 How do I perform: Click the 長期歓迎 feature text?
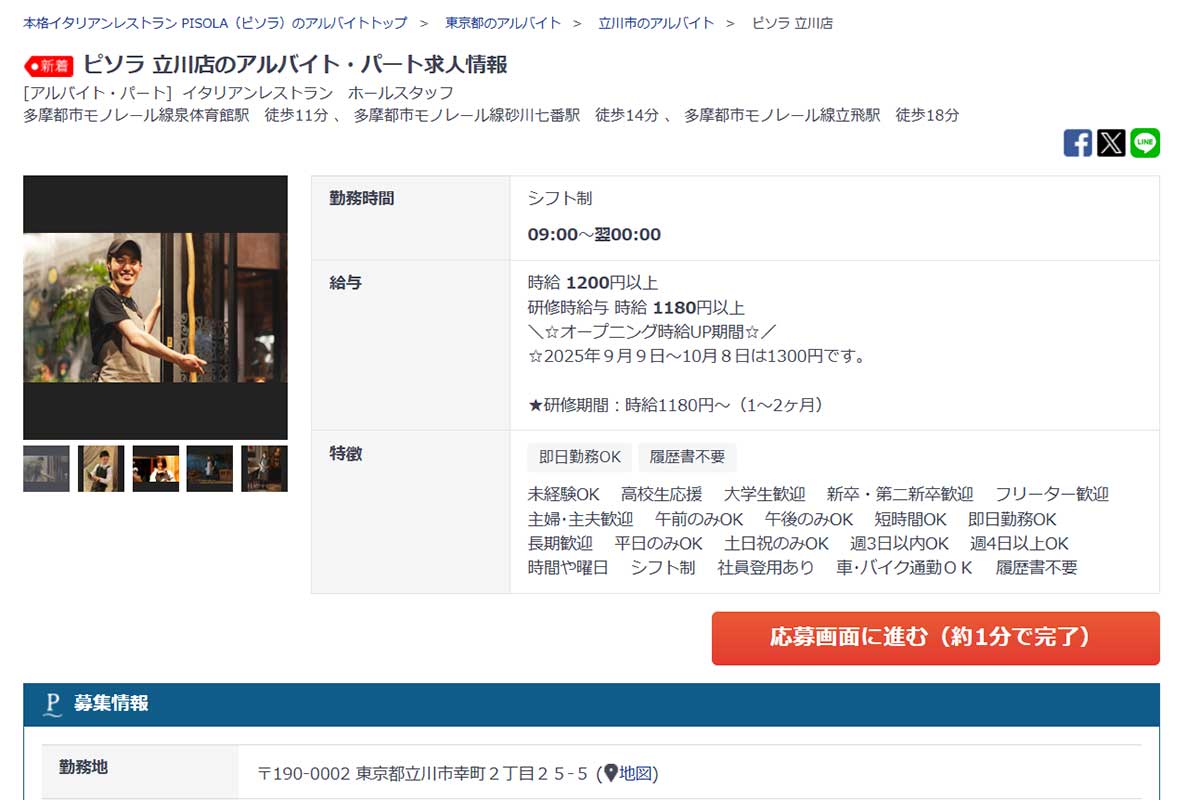(x=560, y=543)
